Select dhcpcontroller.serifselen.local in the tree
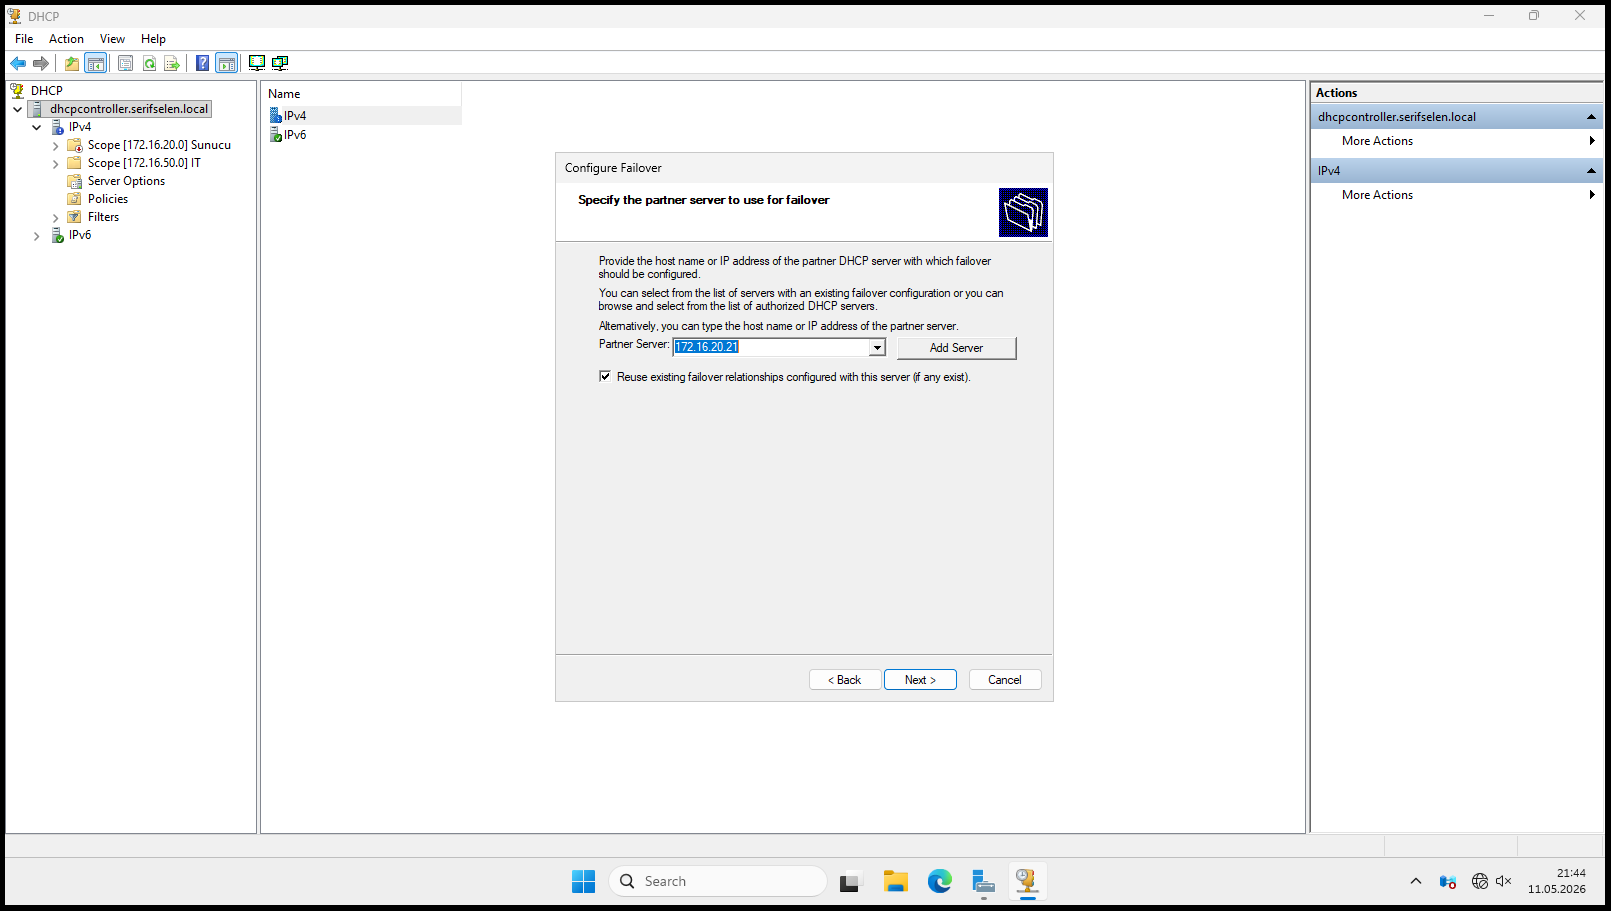 click(x=129, y=109)
